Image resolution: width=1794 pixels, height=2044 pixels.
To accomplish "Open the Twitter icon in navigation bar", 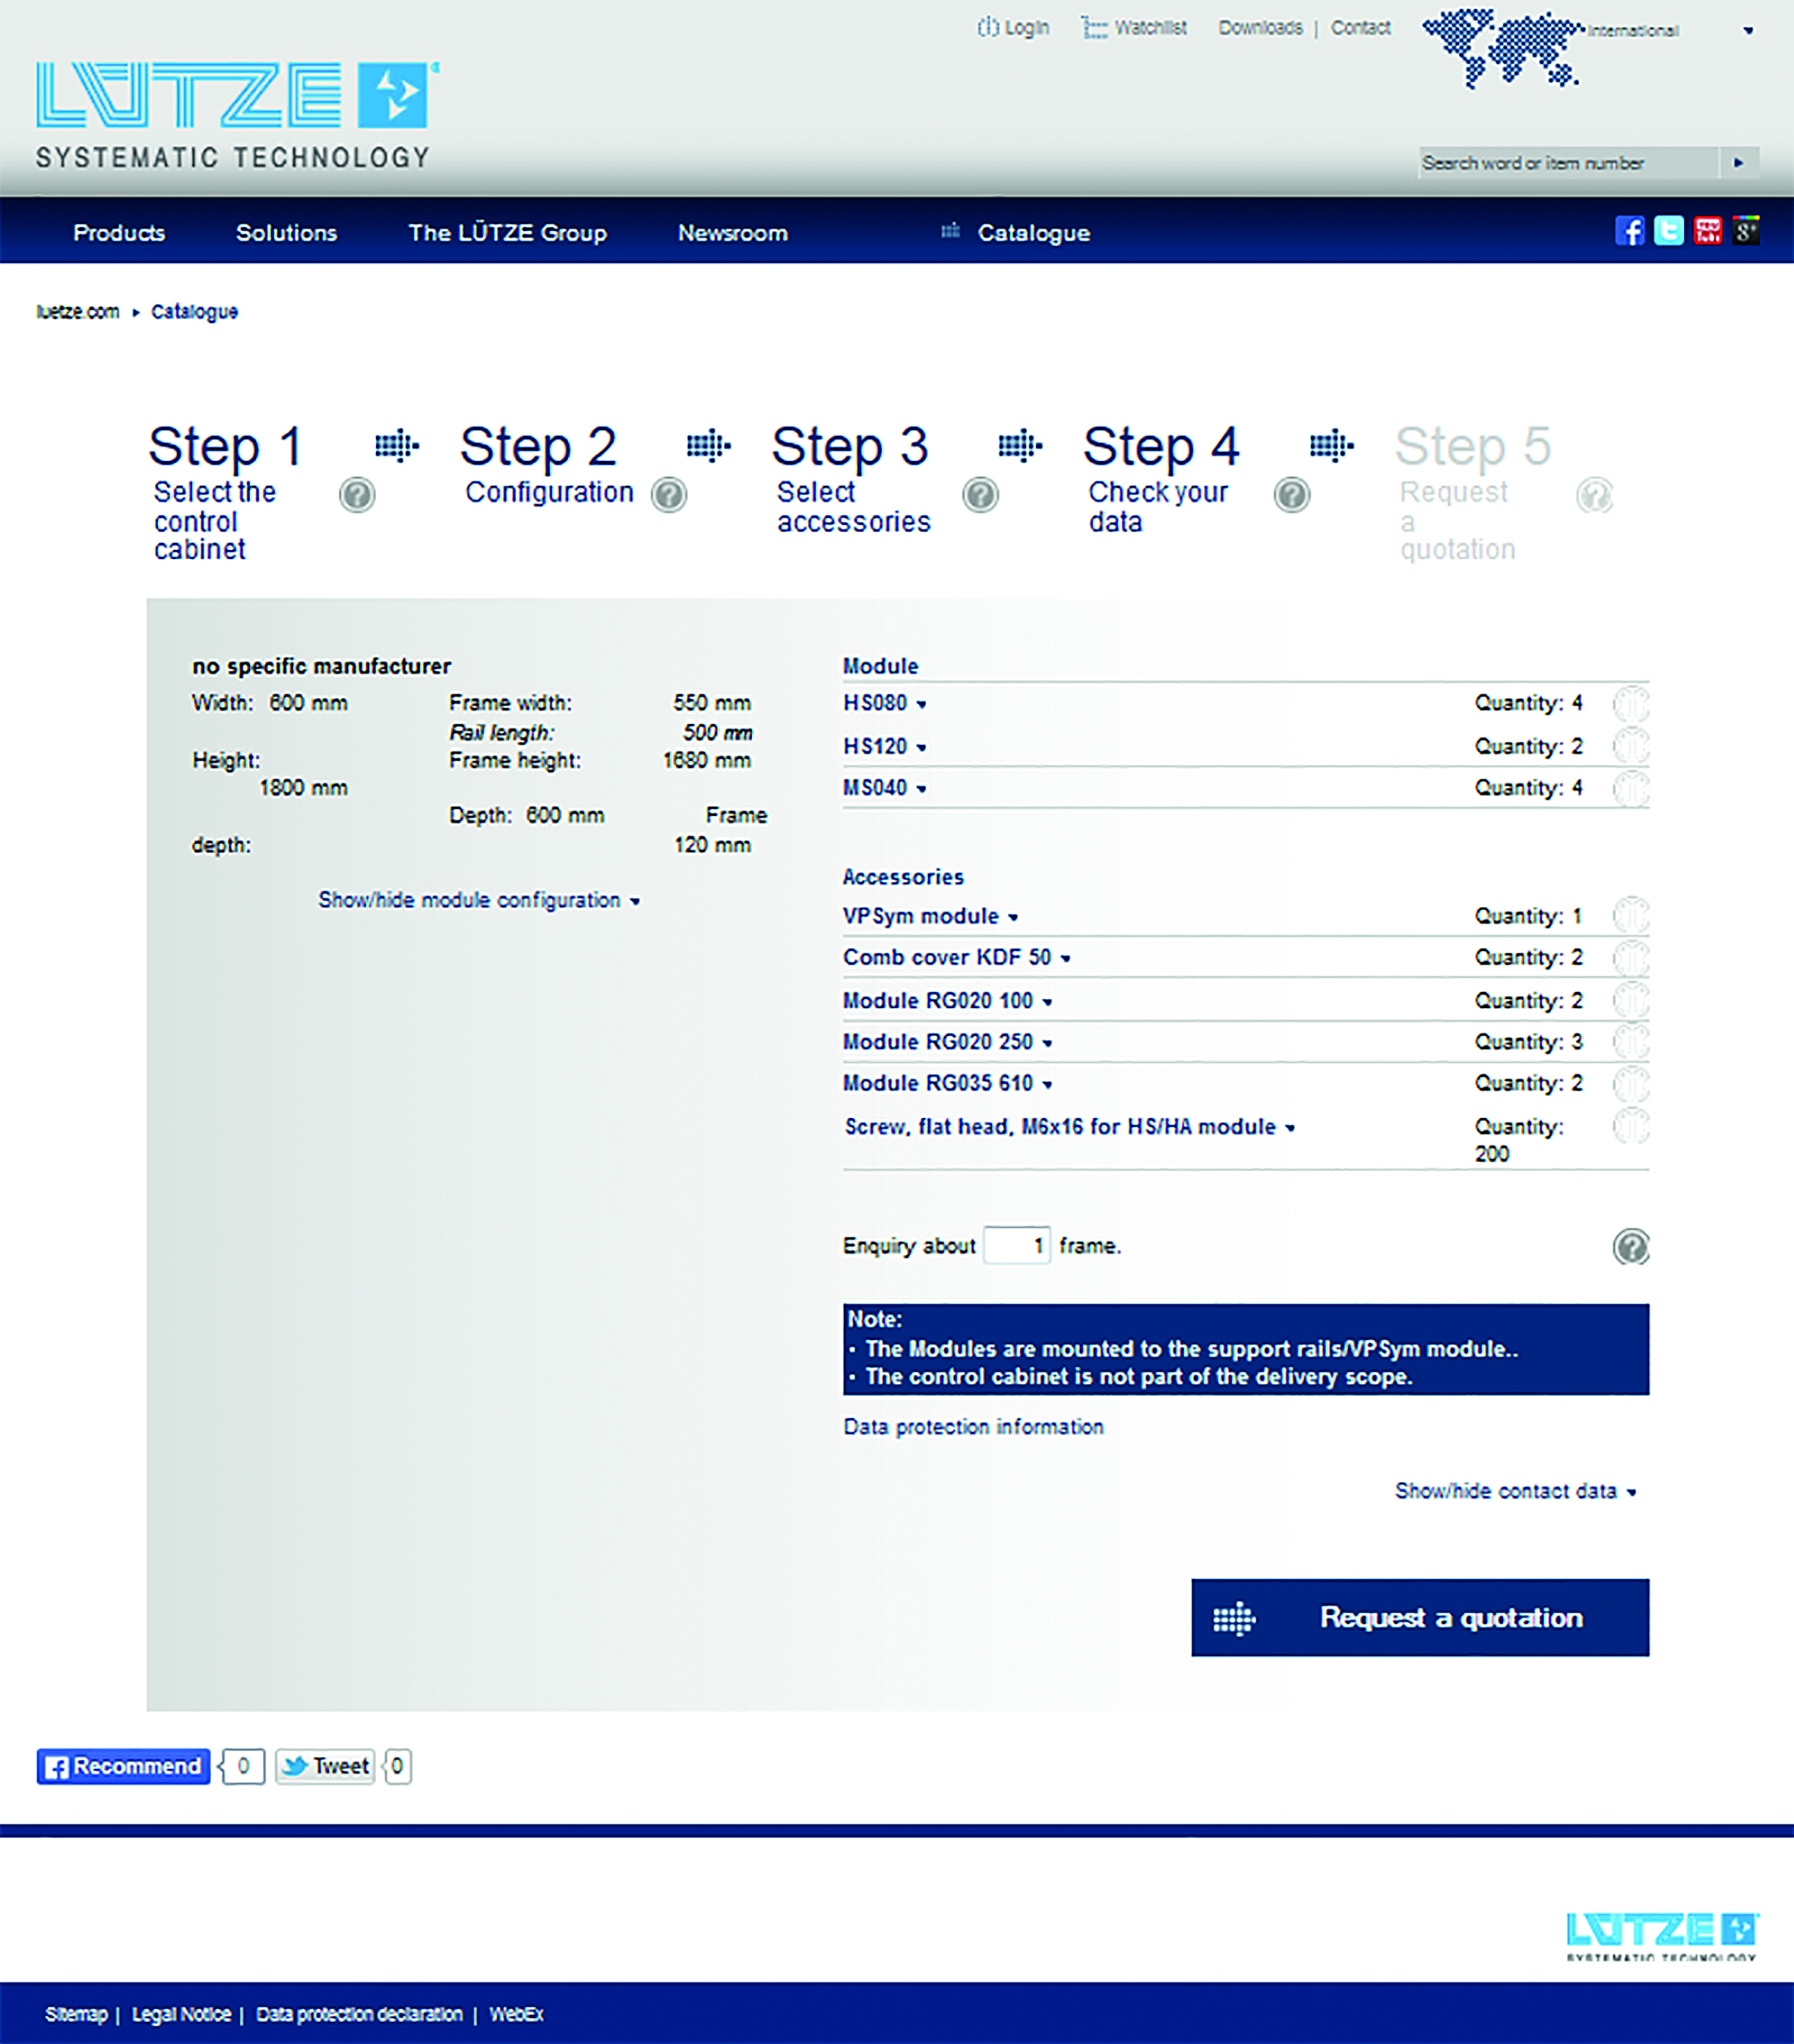I will click(1668, 231).
